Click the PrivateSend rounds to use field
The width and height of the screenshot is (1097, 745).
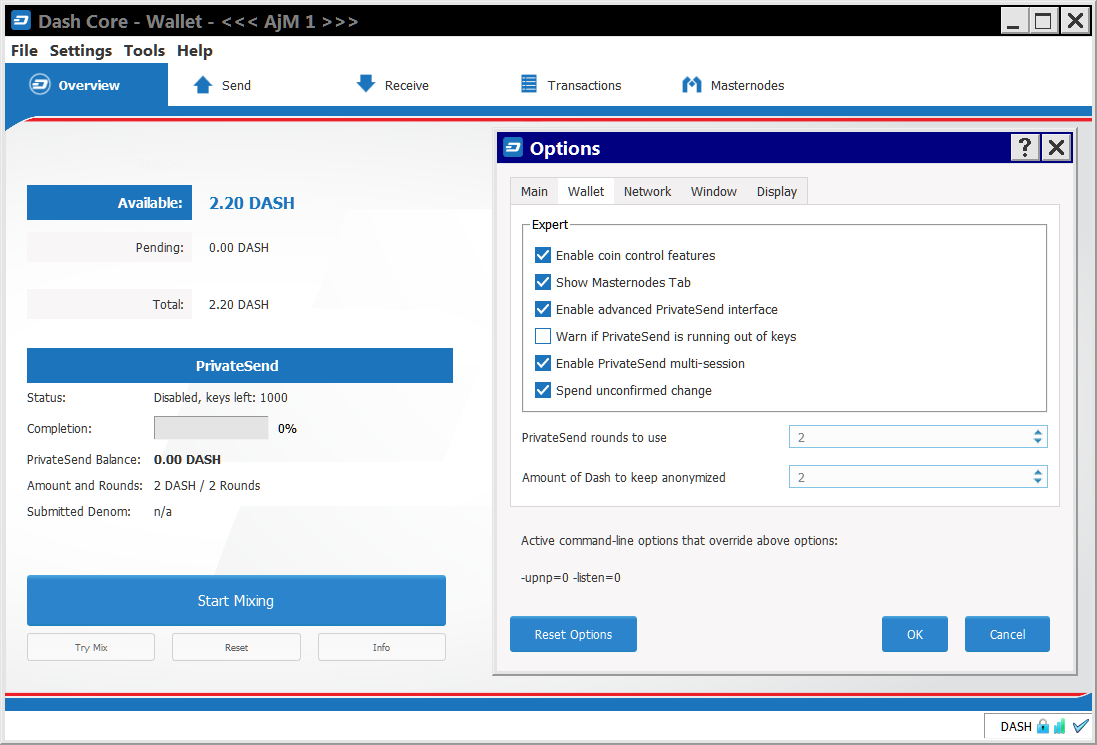(x=918, y=437)
